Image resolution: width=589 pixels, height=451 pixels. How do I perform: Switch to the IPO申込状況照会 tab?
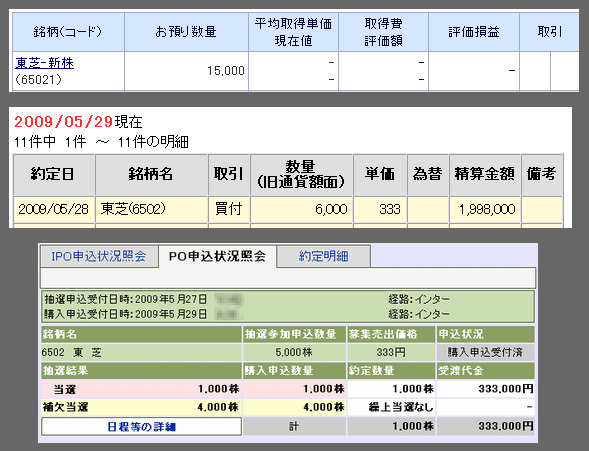tap(99, 256)
